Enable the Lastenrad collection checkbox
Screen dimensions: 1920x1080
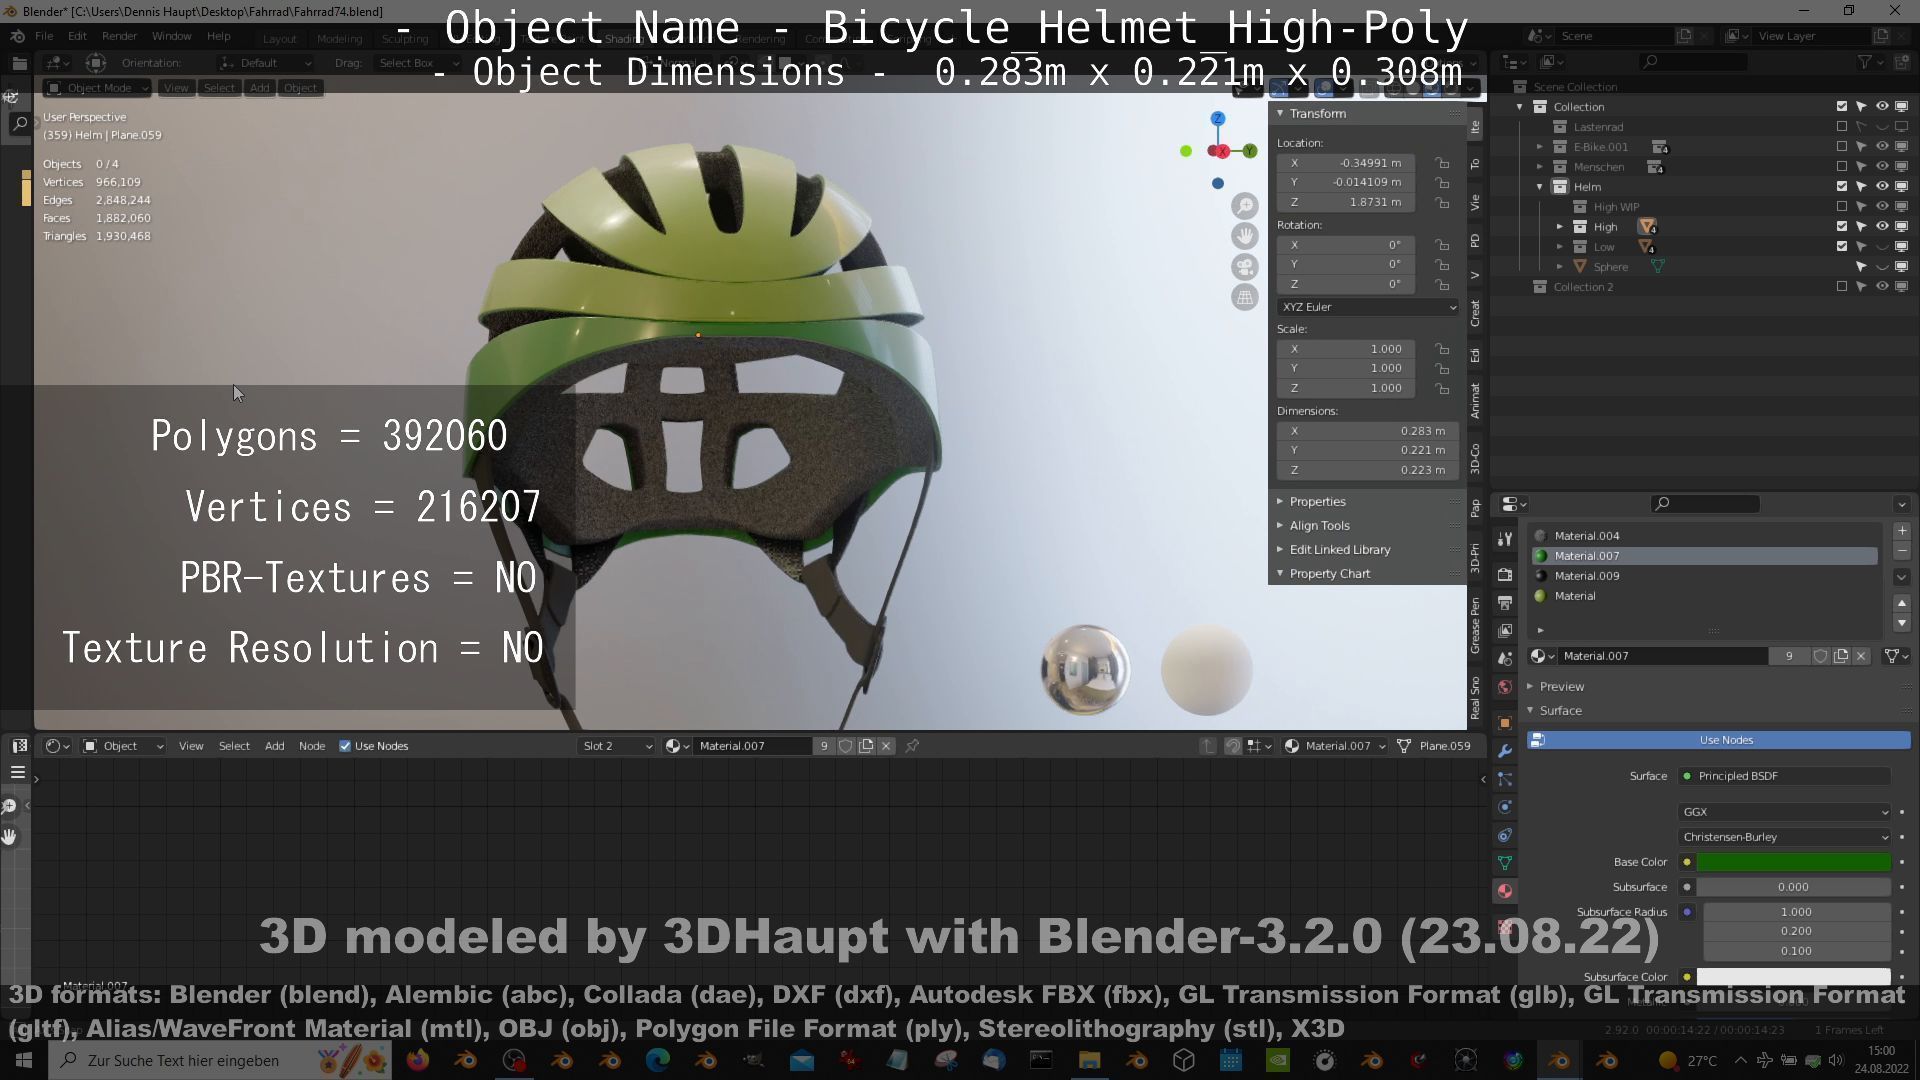pyautogui.click(x=1842, y=127)
